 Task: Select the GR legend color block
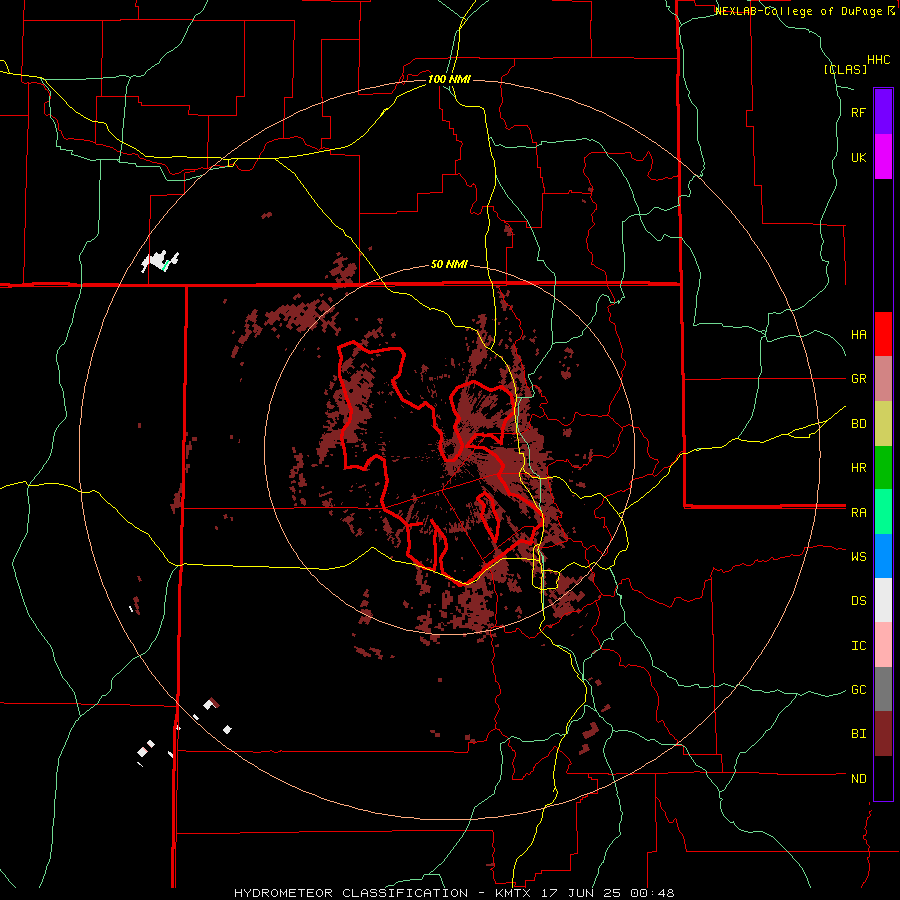pos(883,379)
